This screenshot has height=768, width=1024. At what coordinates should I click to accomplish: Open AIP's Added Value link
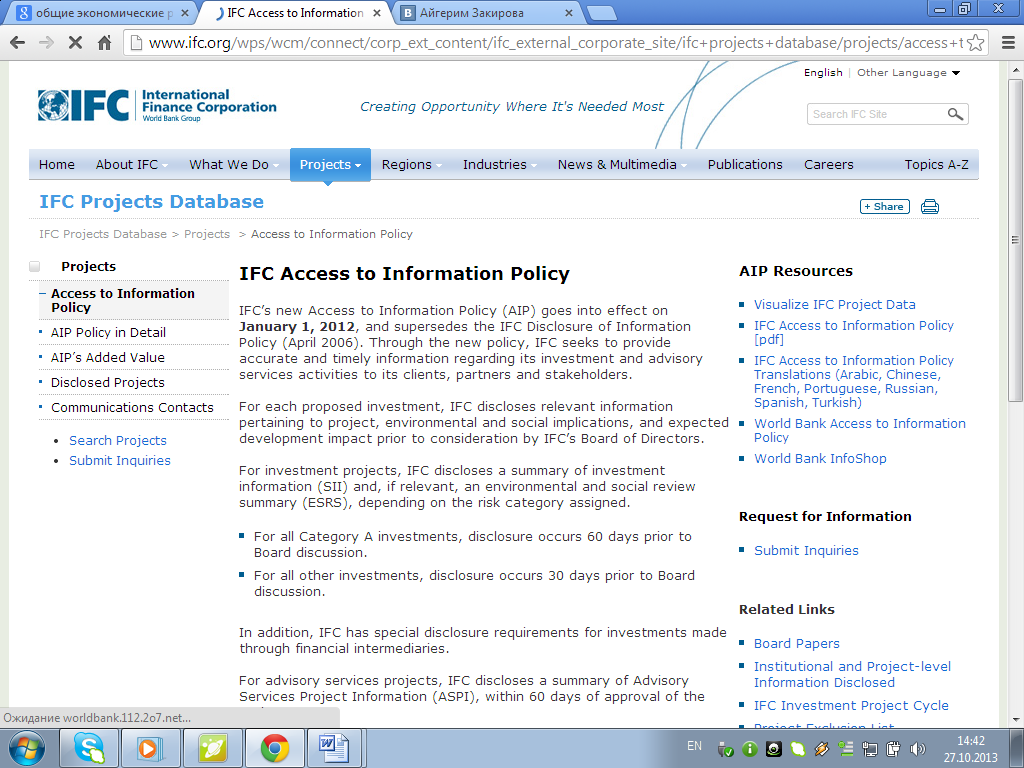coord(108,358)
